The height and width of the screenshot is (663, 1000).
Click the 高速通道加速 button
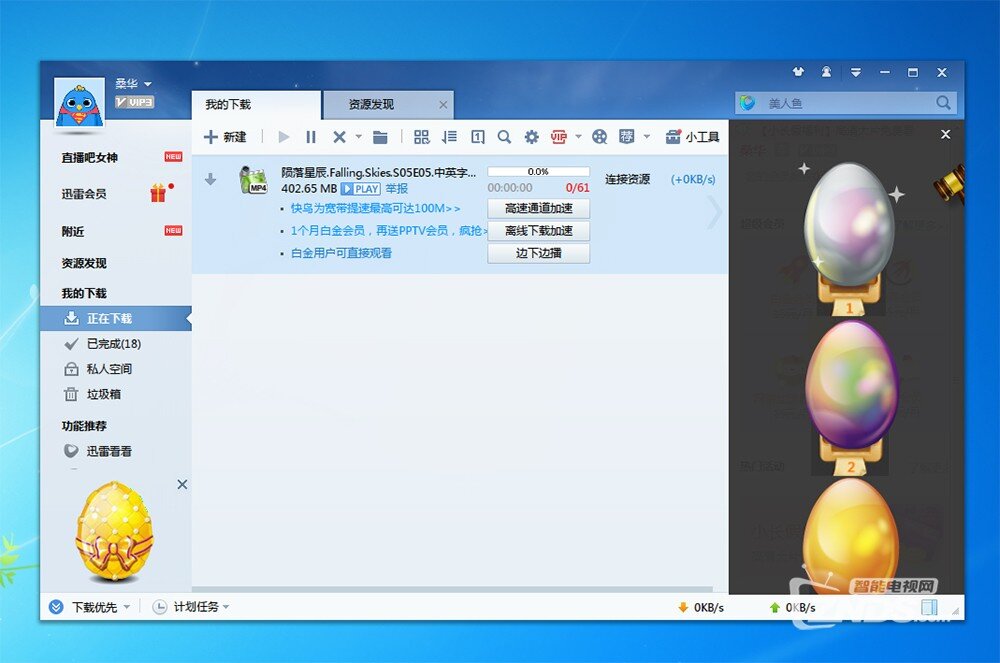(539, 208)
